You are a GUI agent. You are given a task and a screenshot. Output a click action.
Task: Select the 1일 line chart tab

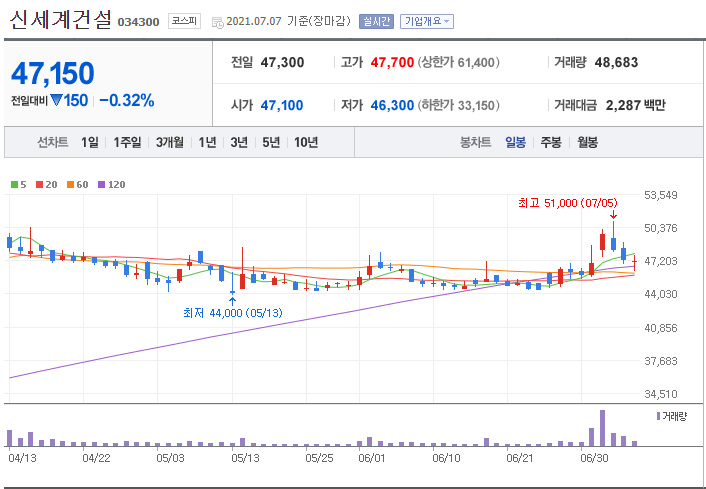tap(90, 143)
